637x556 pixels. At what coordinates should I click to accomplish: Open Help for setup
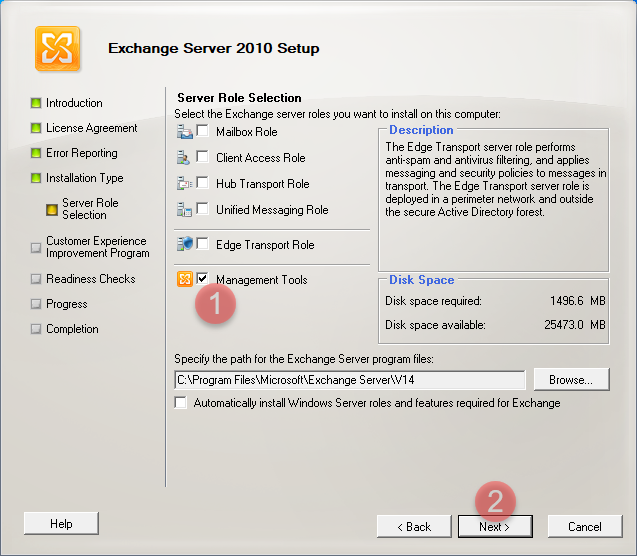click(x=61, y=524)
